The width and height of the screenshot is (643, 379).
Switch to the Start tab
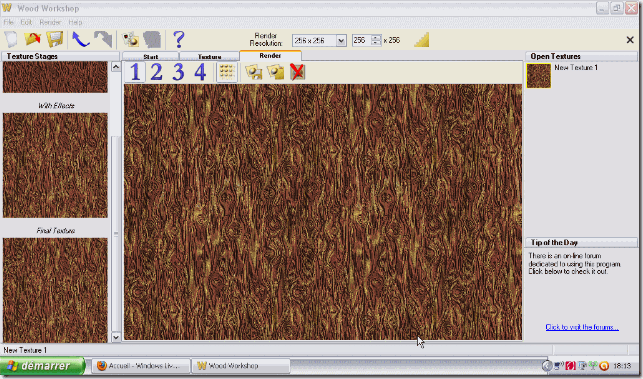tap(150, 57)
